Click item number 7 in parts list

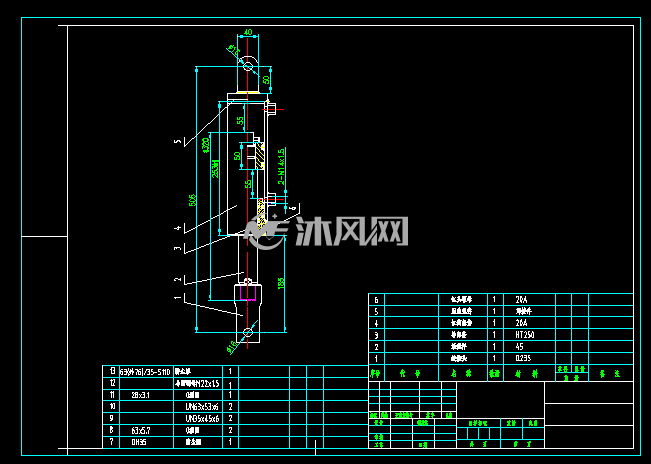[111, 442]
